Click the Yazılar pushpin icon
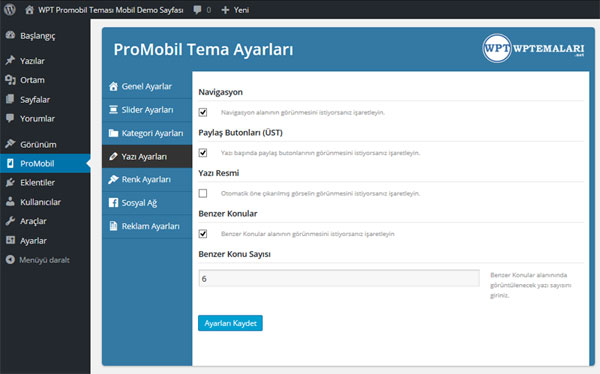Viewport: 600px width, 374px height. click(10, 60)
